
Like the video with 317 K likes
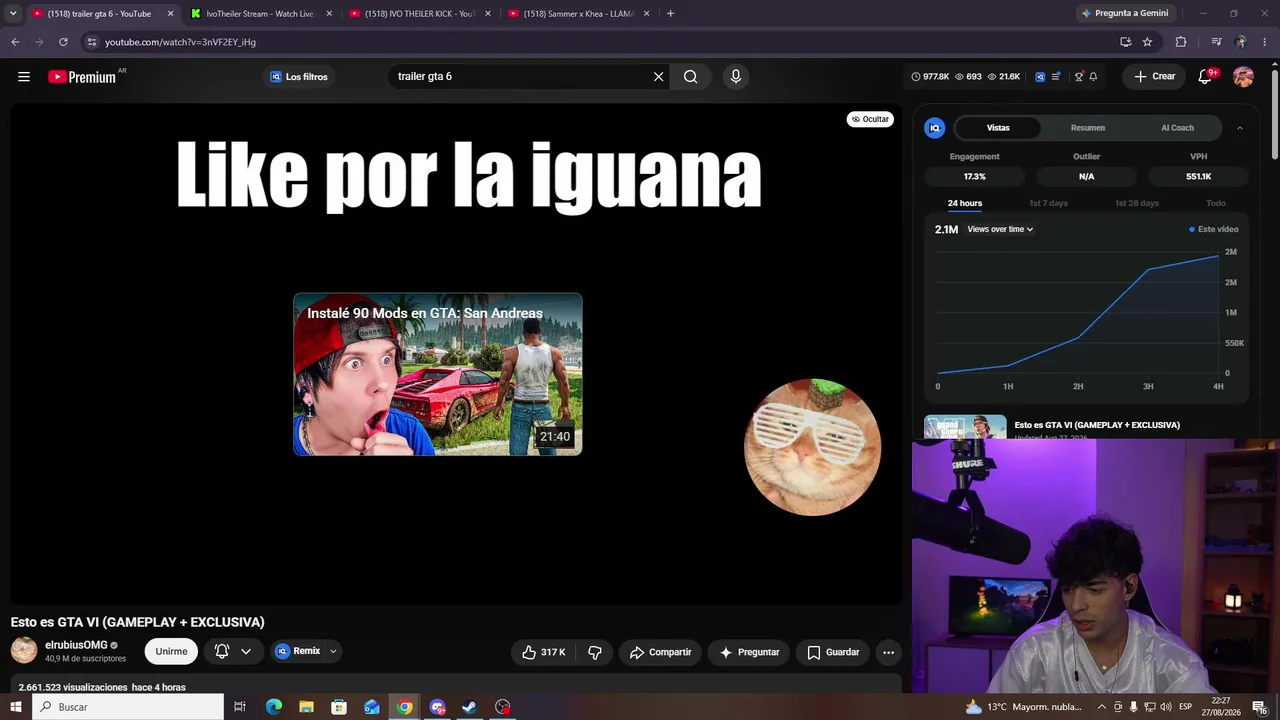[543, 652]
